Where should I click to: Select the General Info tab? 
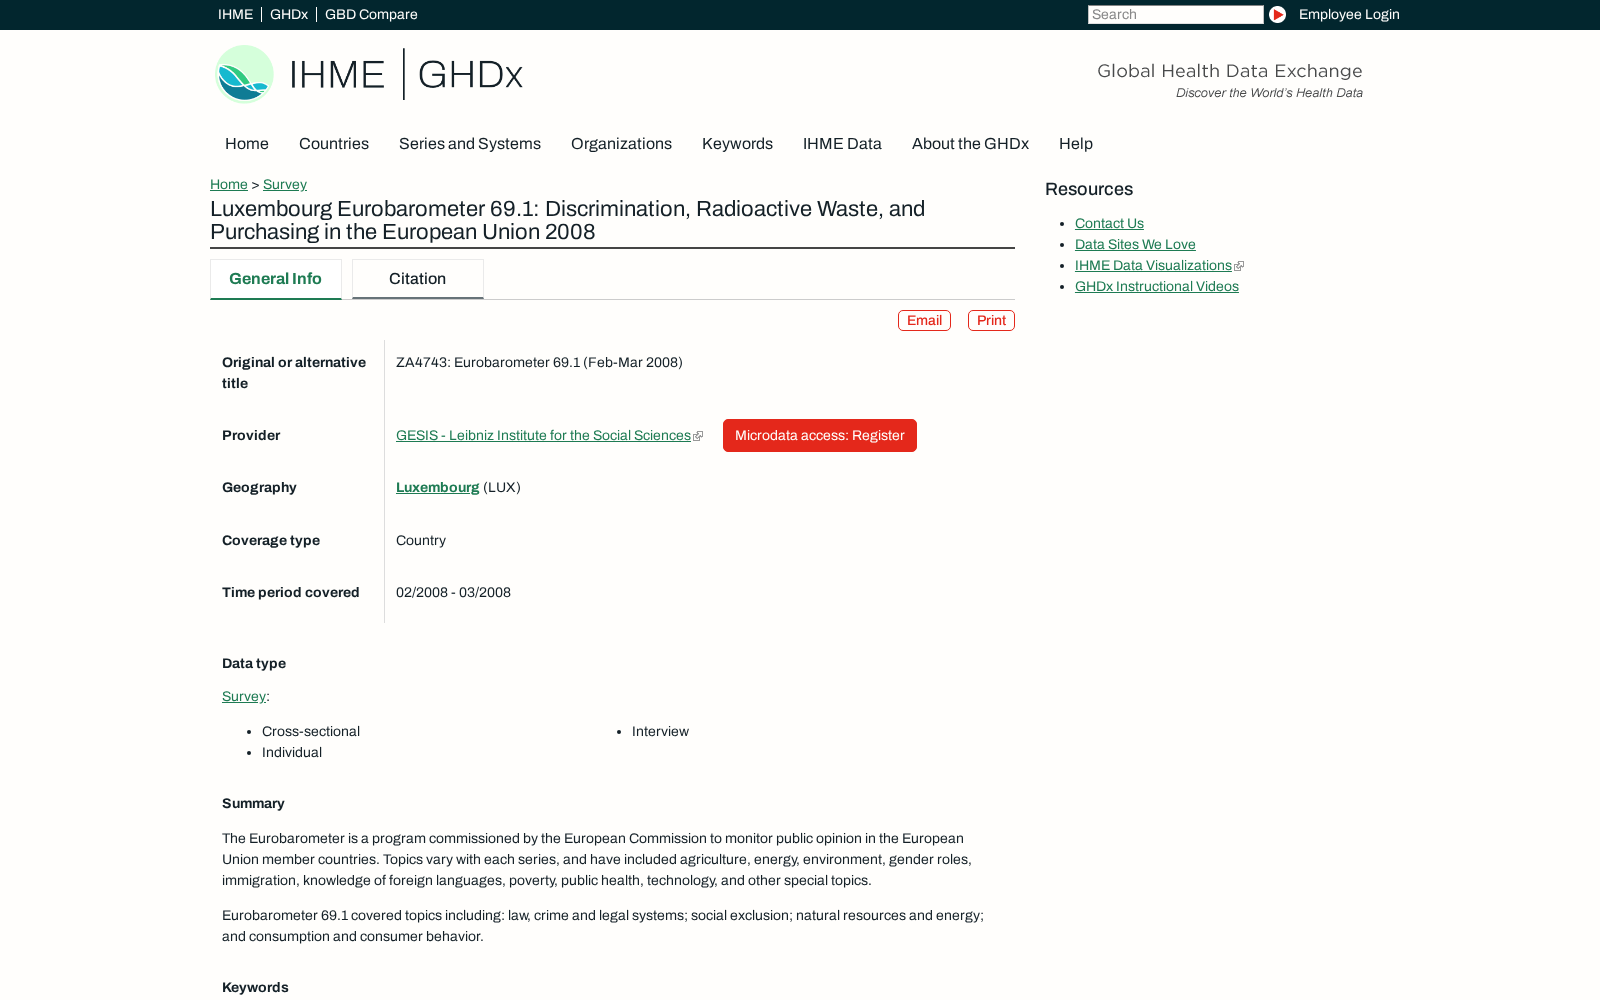(x=276, y=279)
